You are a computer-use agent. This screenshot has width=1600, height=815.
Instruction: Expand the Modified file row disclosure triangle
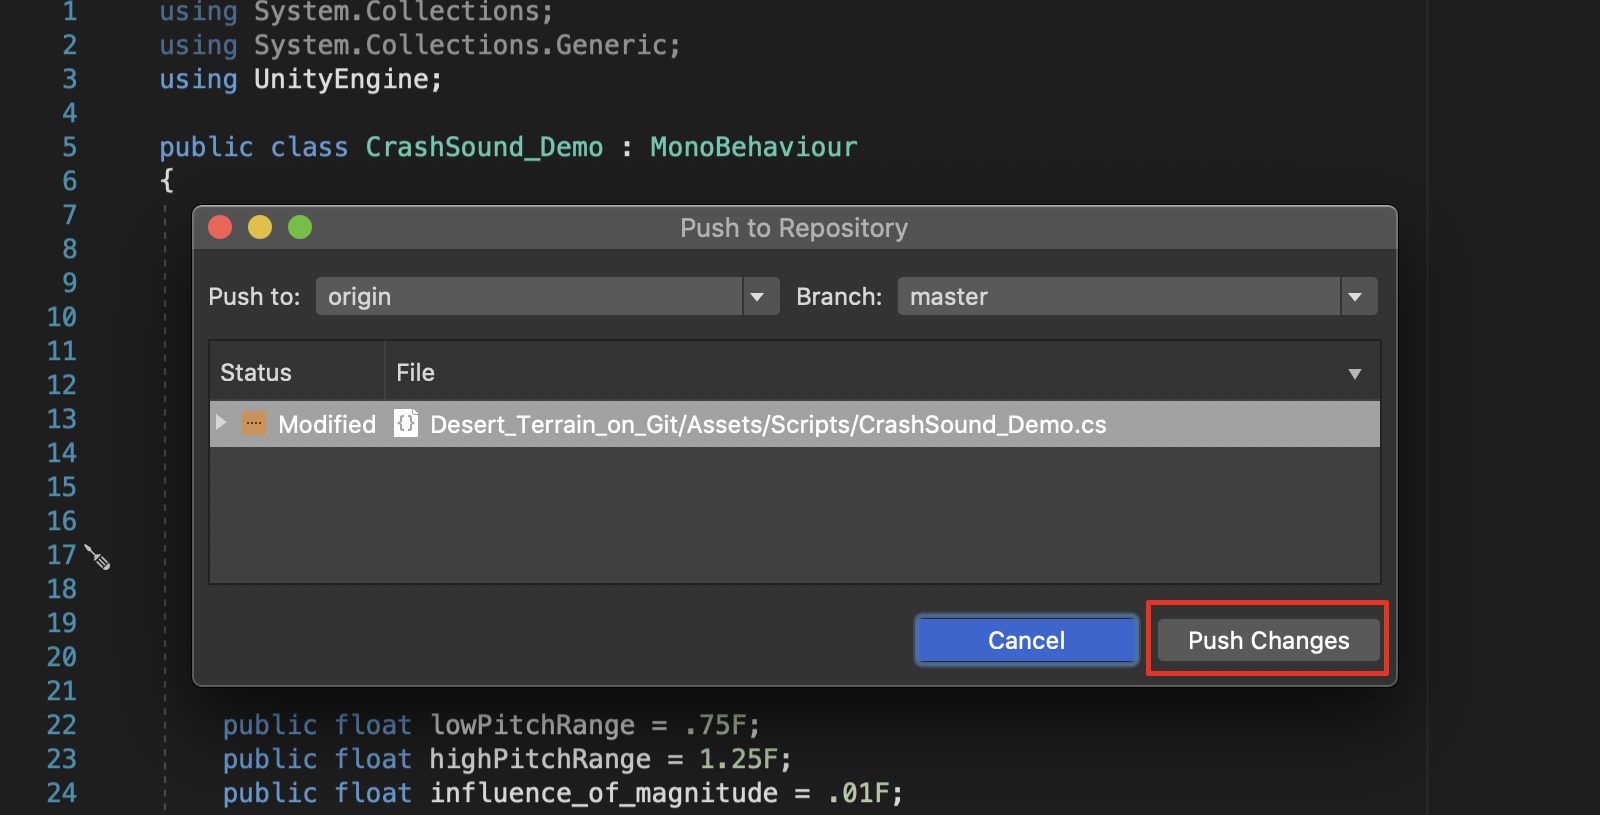click(x=221, y=423)
